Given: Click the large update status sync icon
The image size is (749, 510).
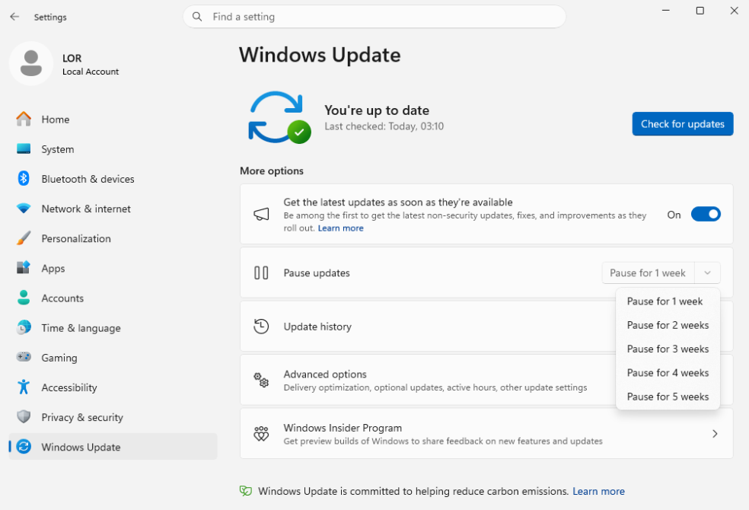Looking at the screenshot, I should tap(279, 117).
